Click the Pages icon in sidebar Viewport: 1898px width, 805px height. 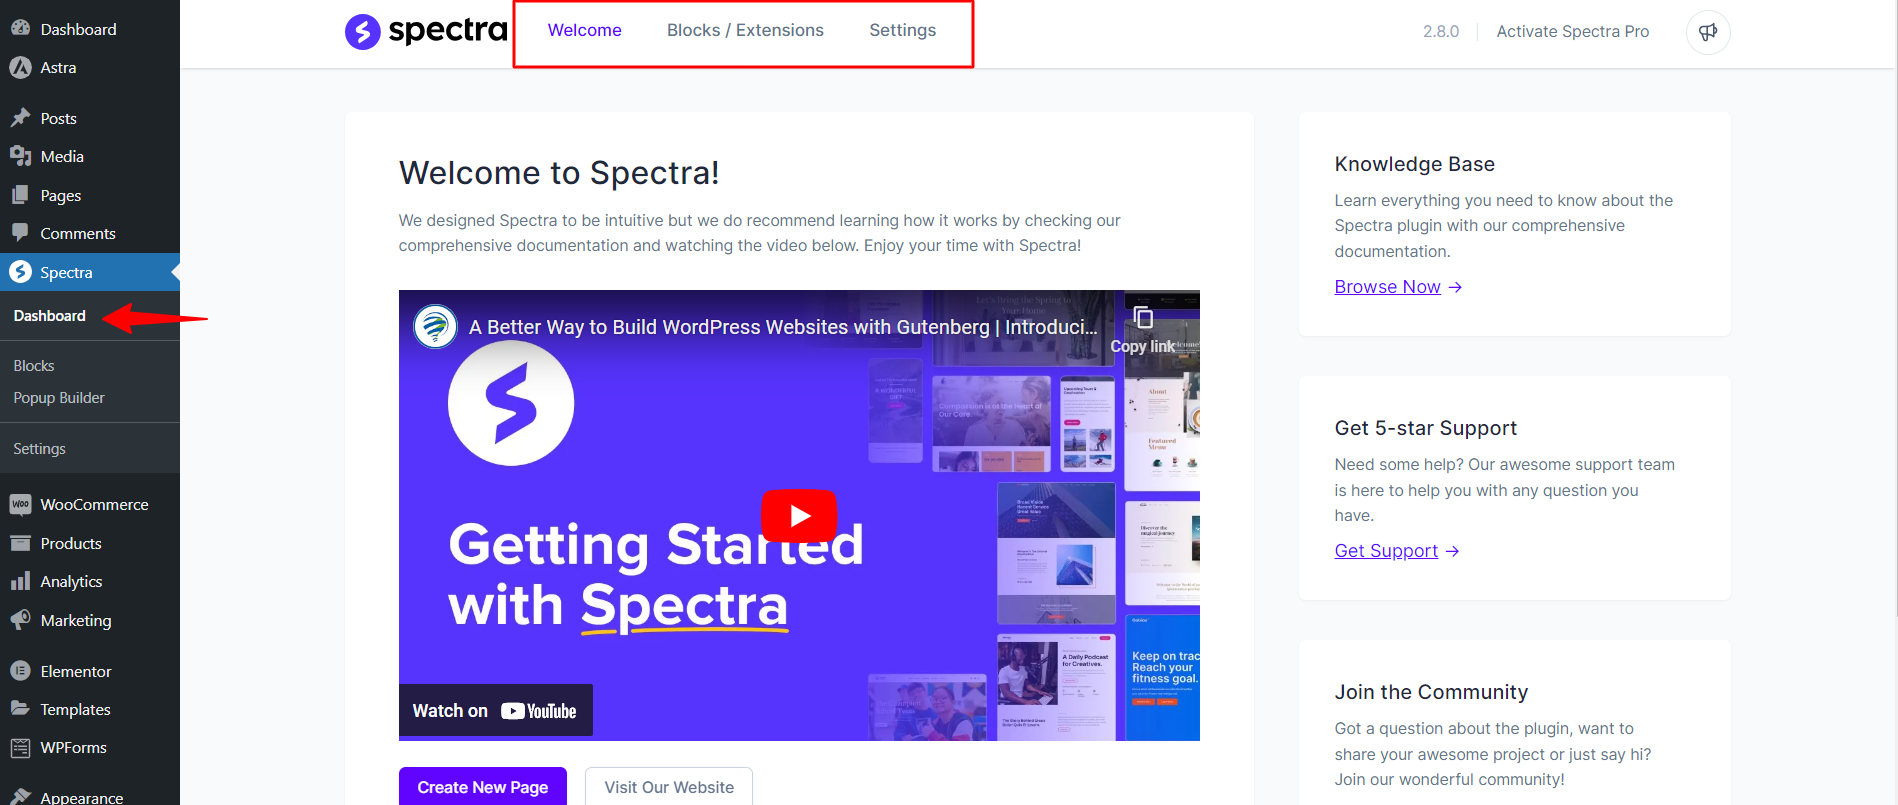click(20, 195)
